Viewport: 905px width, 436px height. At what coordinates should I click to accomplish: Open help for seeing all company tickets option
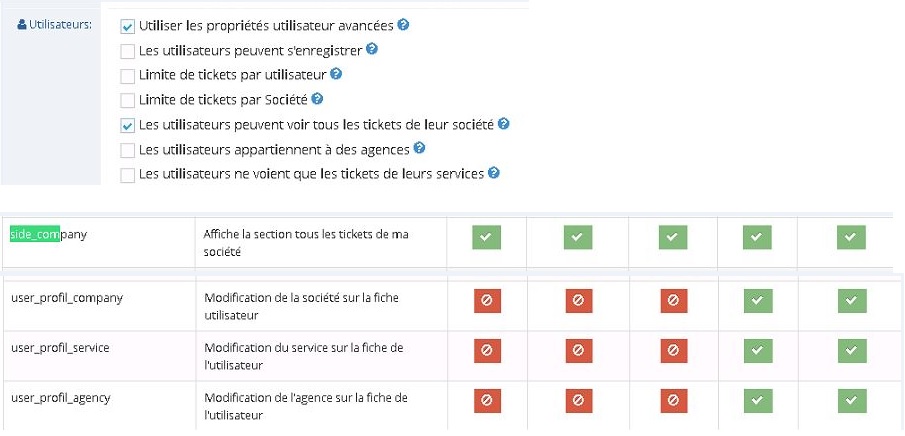(x=503, y=124)
